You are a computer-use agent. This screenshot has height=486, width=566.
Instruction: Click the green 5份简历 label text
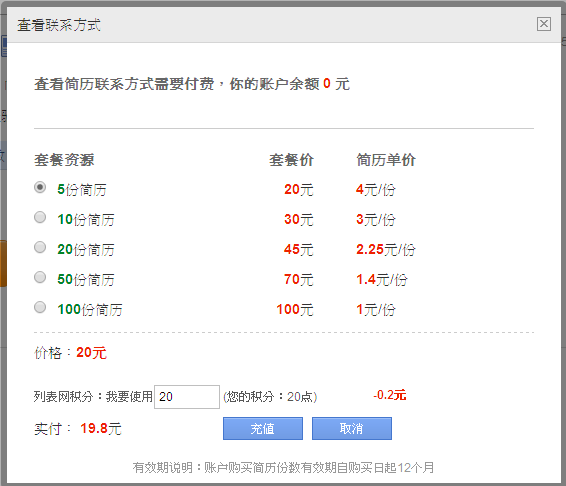(x=82, y=190)
